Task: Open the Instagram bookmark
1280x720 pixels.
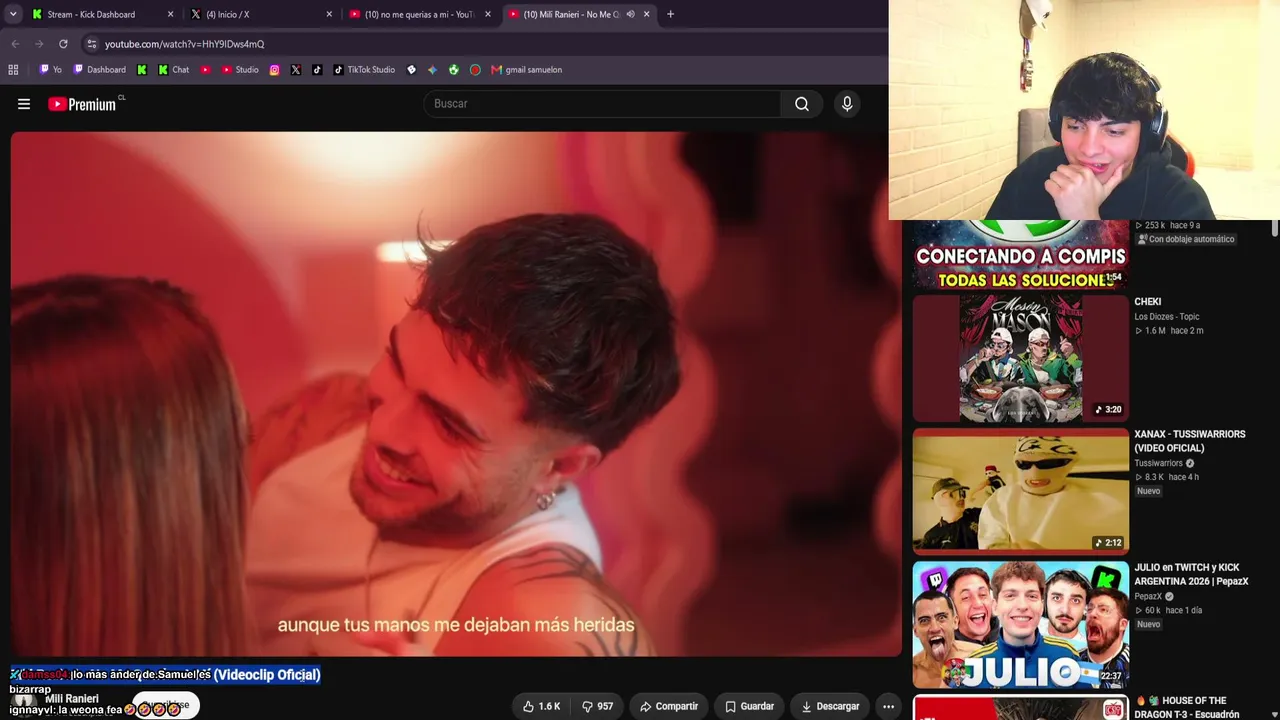Action: 274,70
